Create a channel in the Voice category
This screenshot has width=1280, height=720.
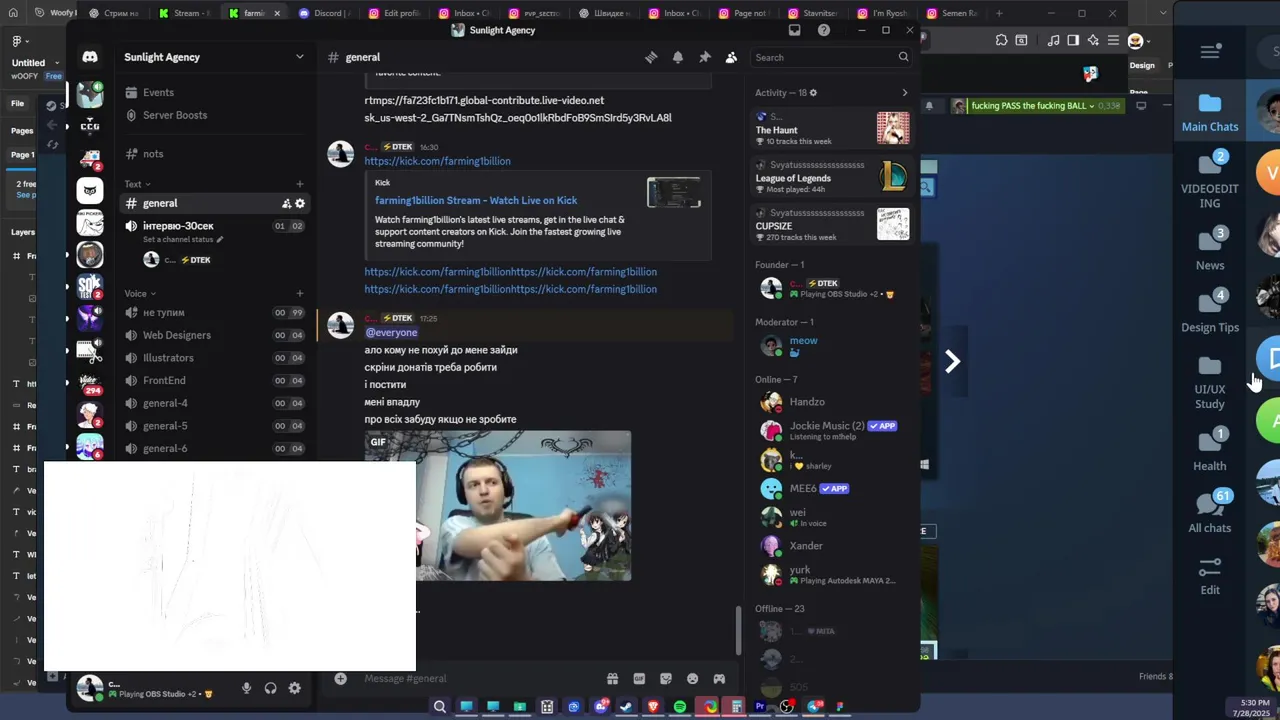299,293
